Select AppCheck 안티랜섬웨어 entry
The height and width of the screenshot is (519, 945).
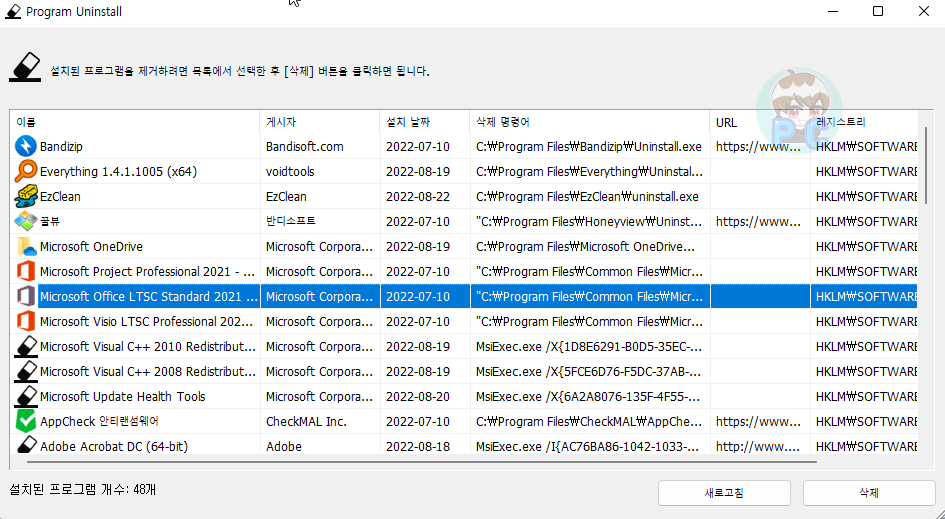(x=99, y=421)
